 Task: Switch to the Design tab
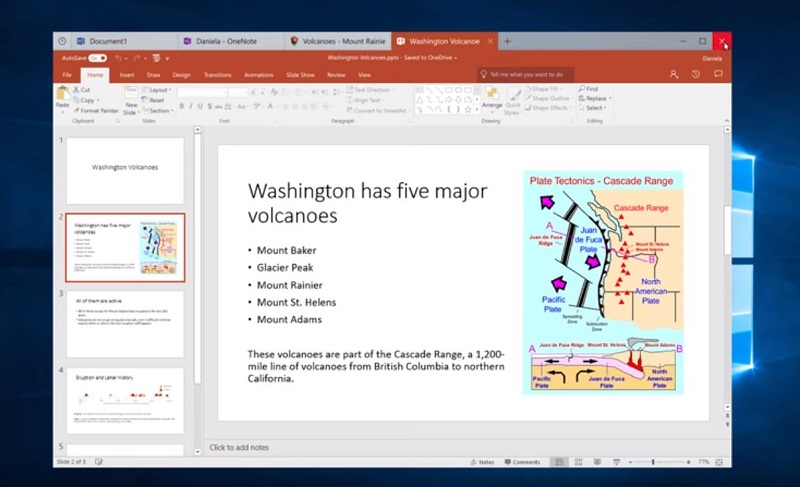tap(181, 75)
